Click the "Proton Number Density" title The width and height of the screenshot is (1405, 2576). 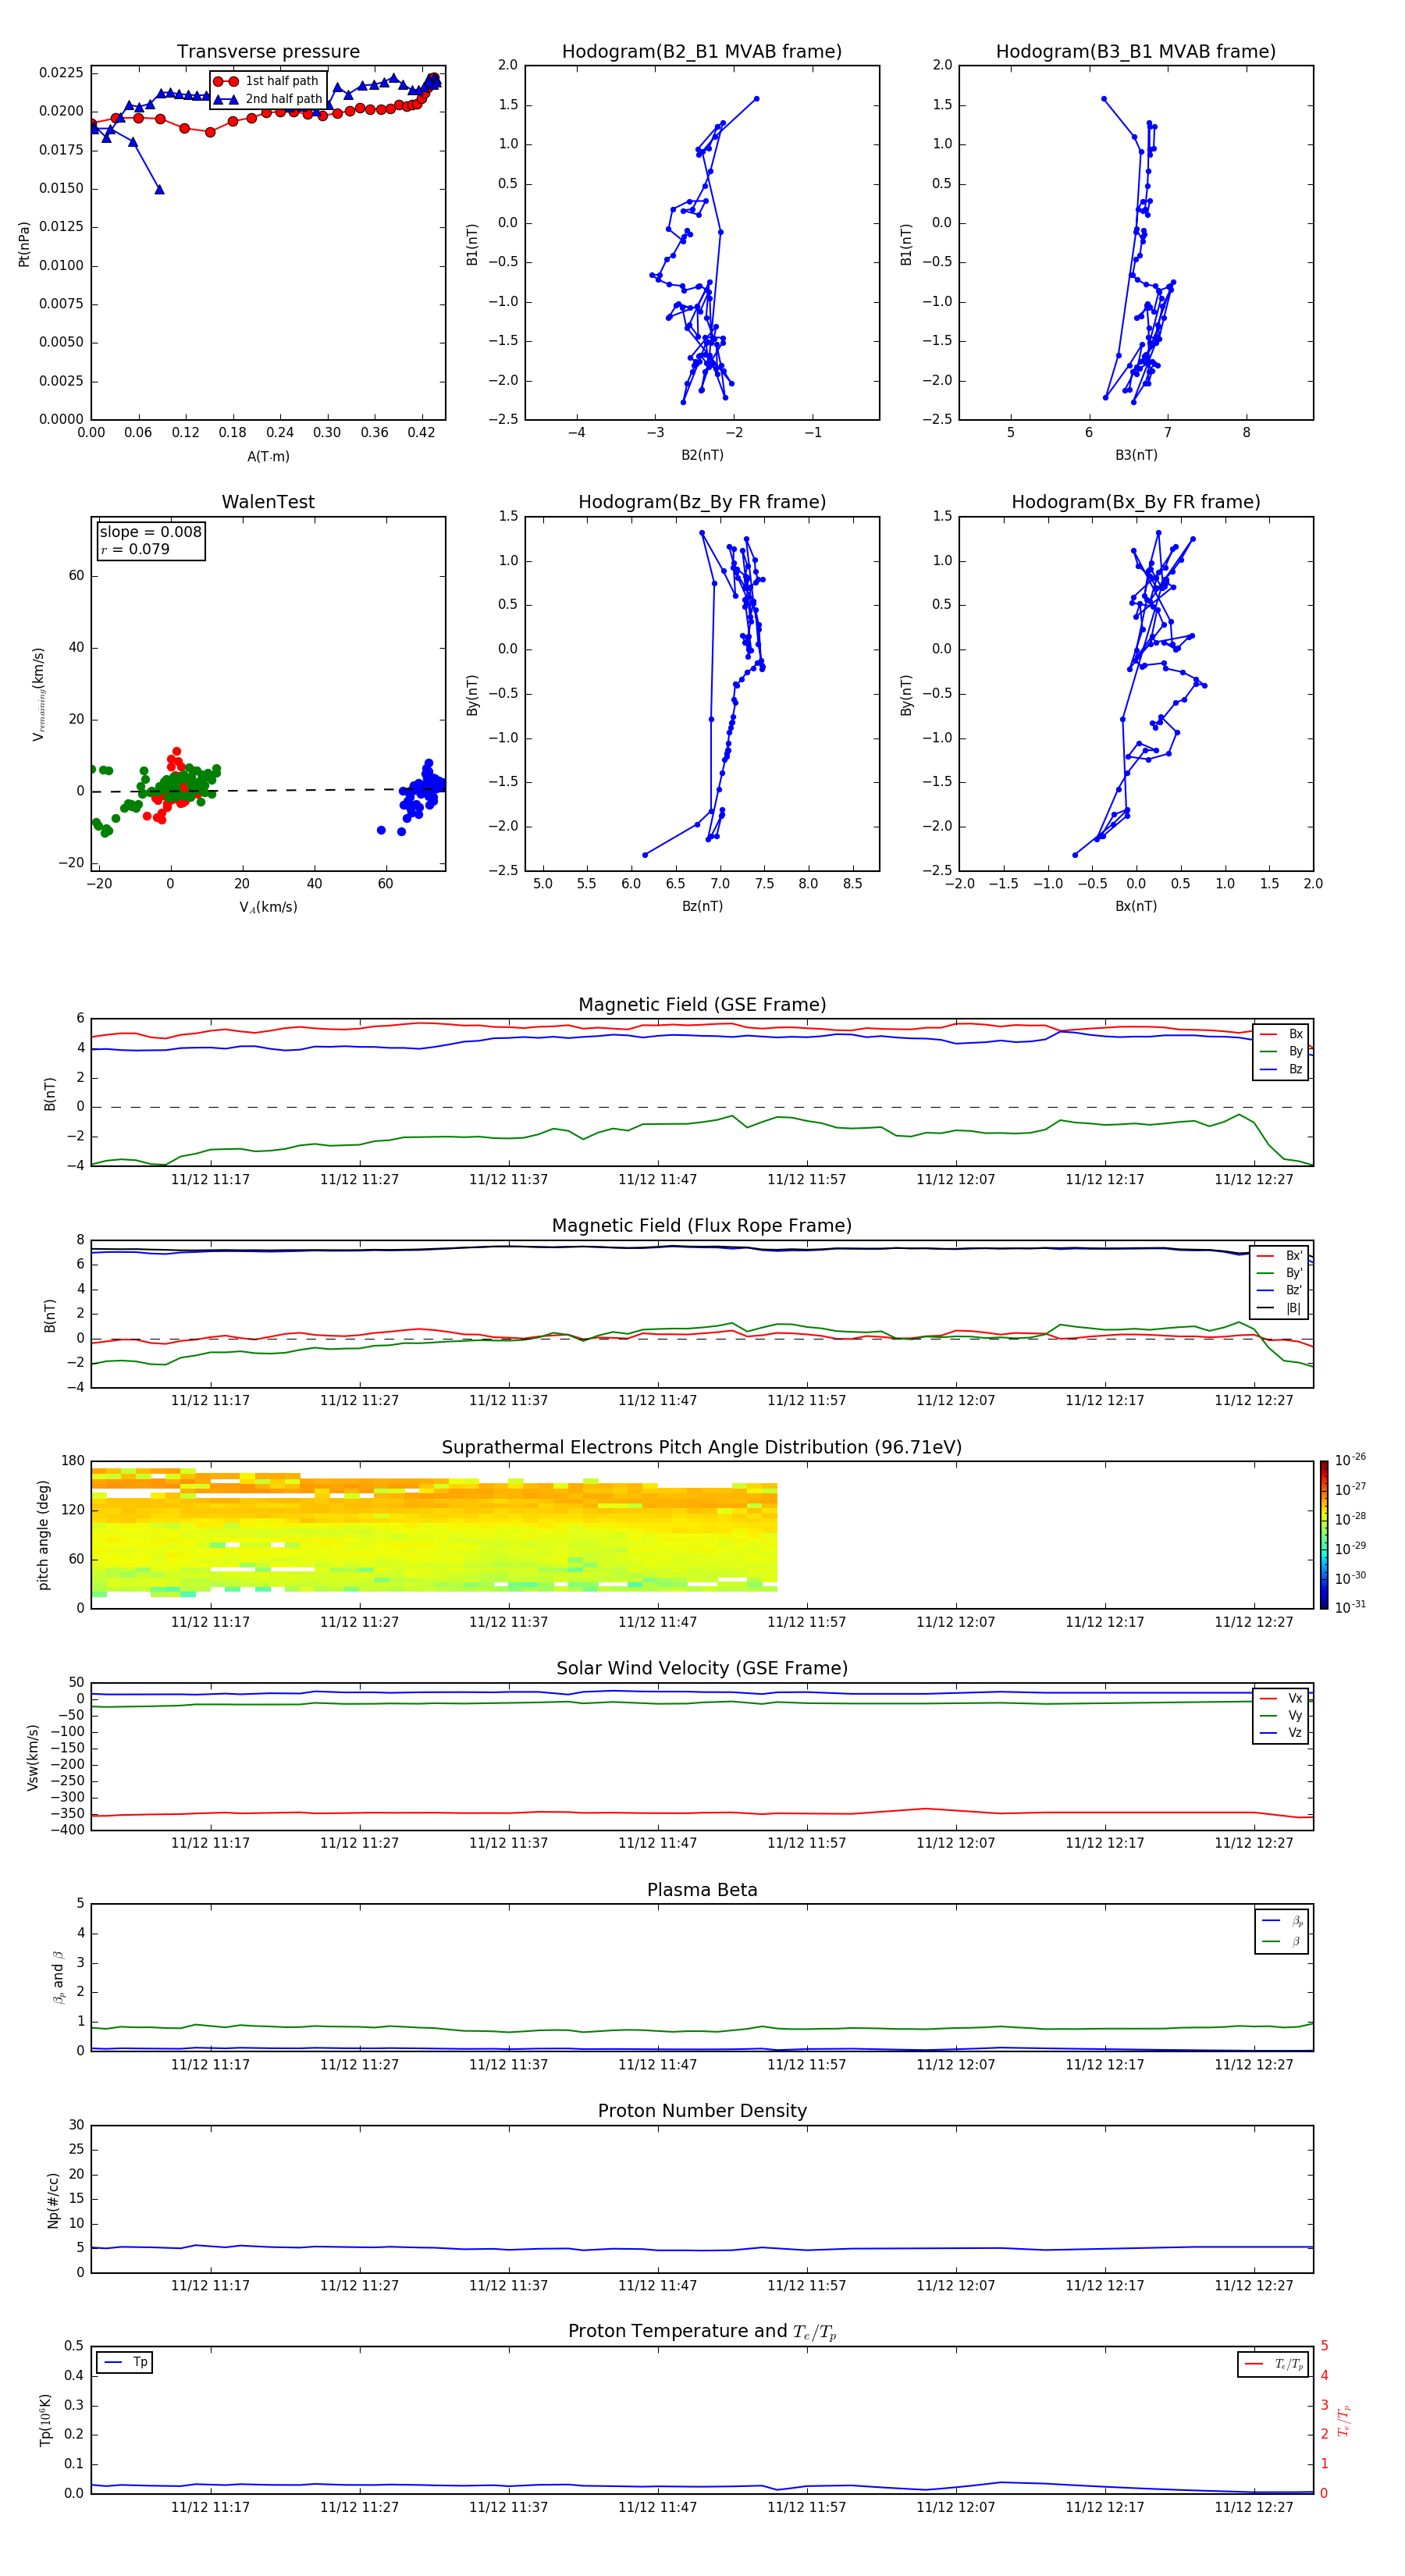pos(702,2111)
